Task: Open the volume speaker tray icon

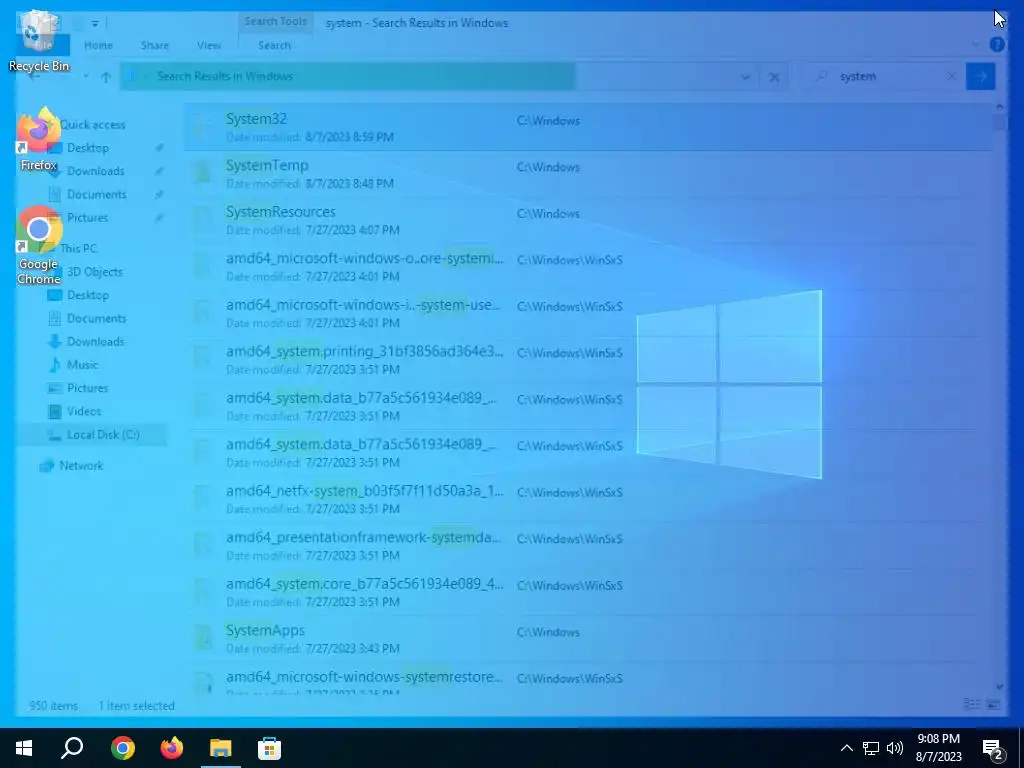Action: [x=895, y=748]
